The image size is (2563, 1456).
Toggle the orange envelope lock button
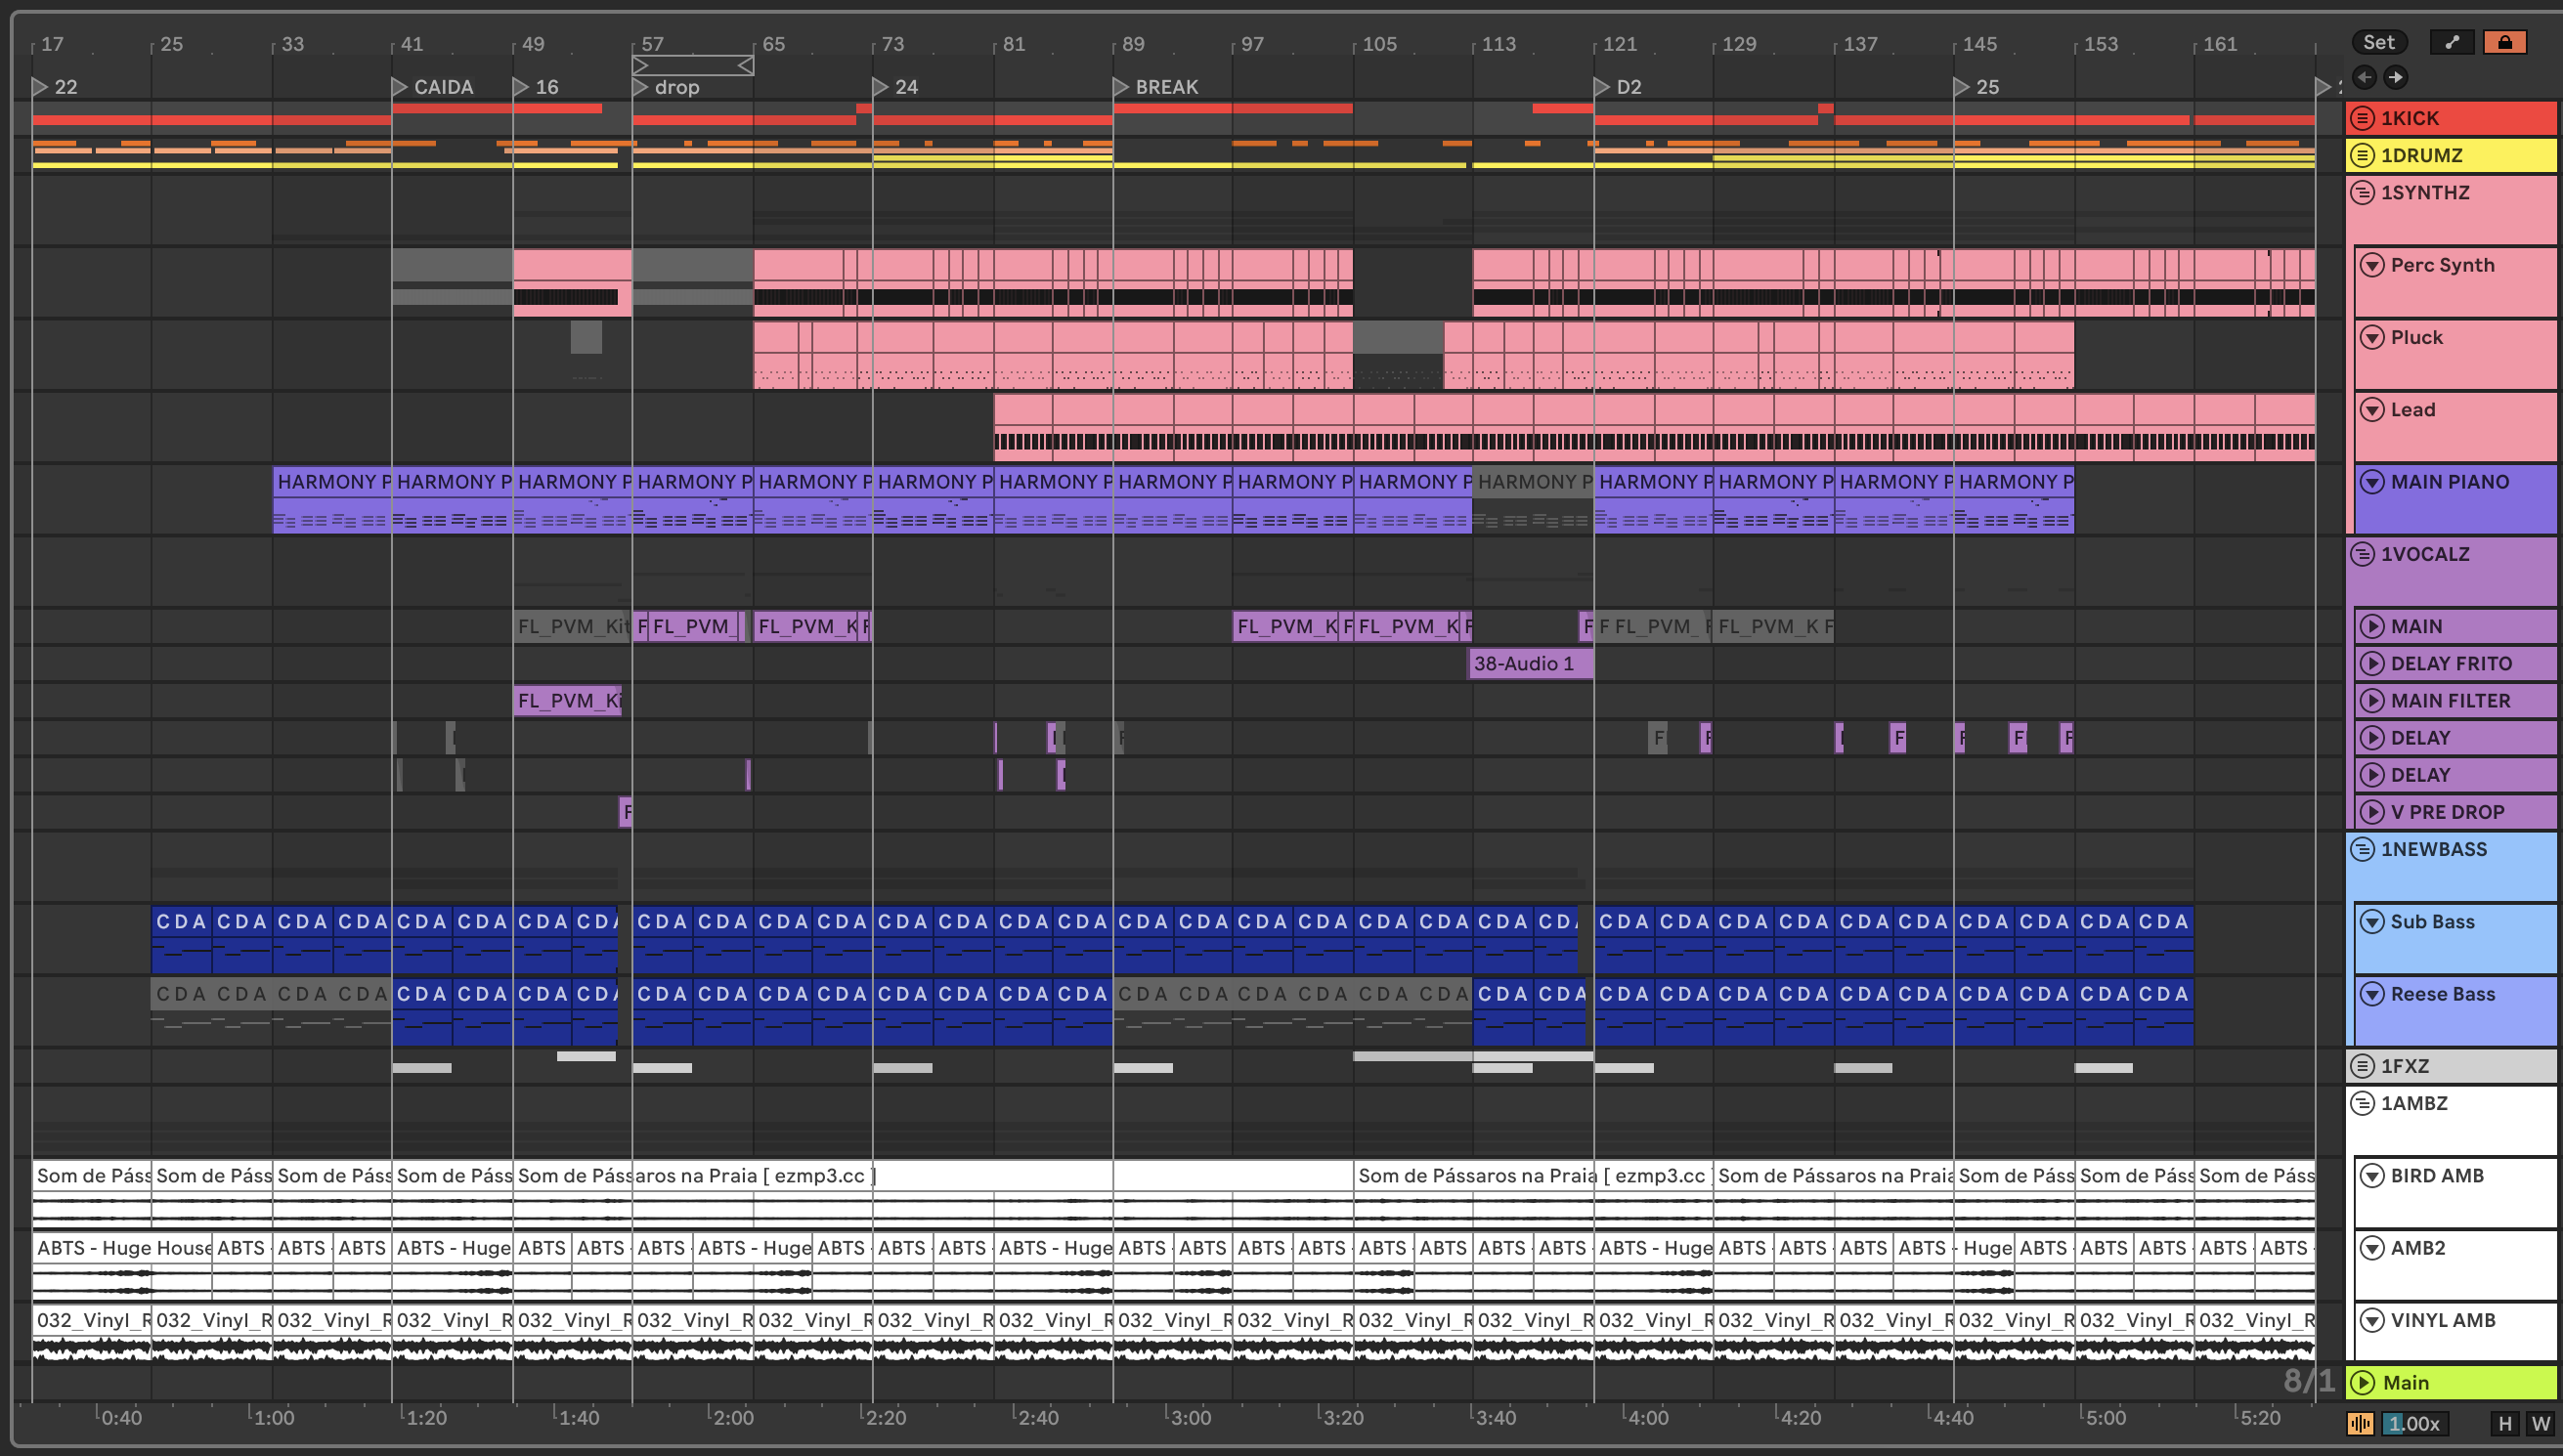2504,42
